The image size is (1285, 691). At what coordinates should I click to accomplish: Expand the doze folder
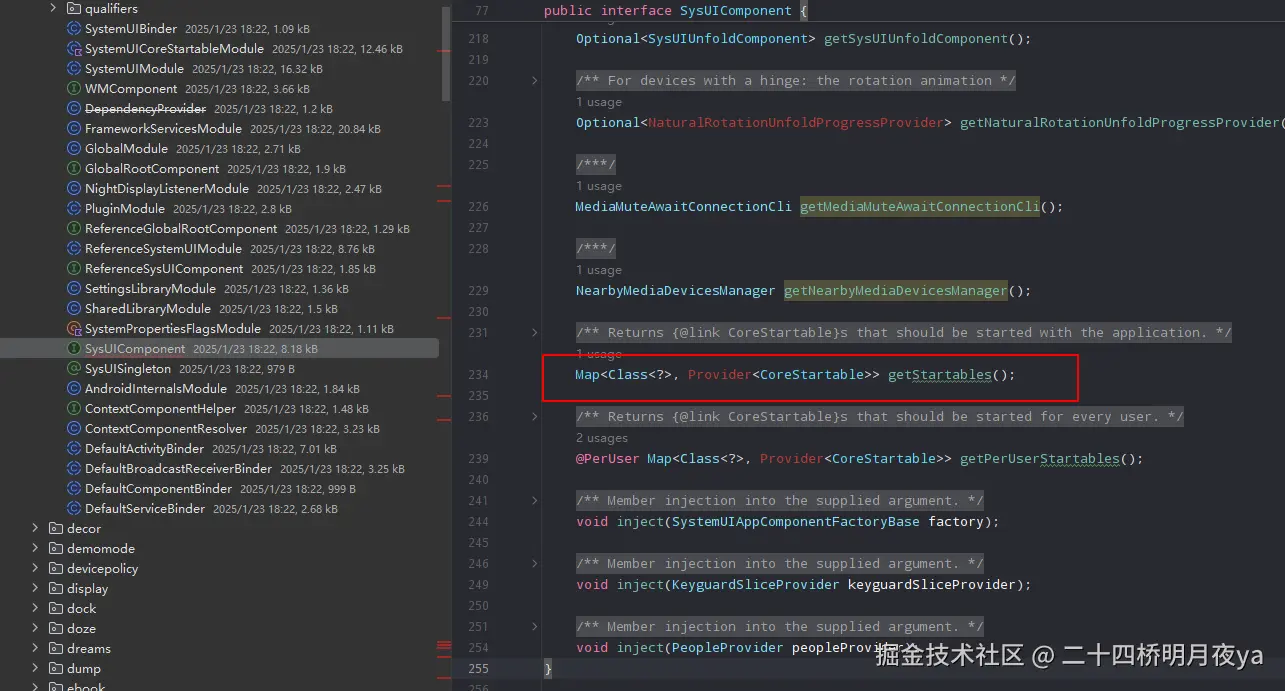click(x=35, y=628)
